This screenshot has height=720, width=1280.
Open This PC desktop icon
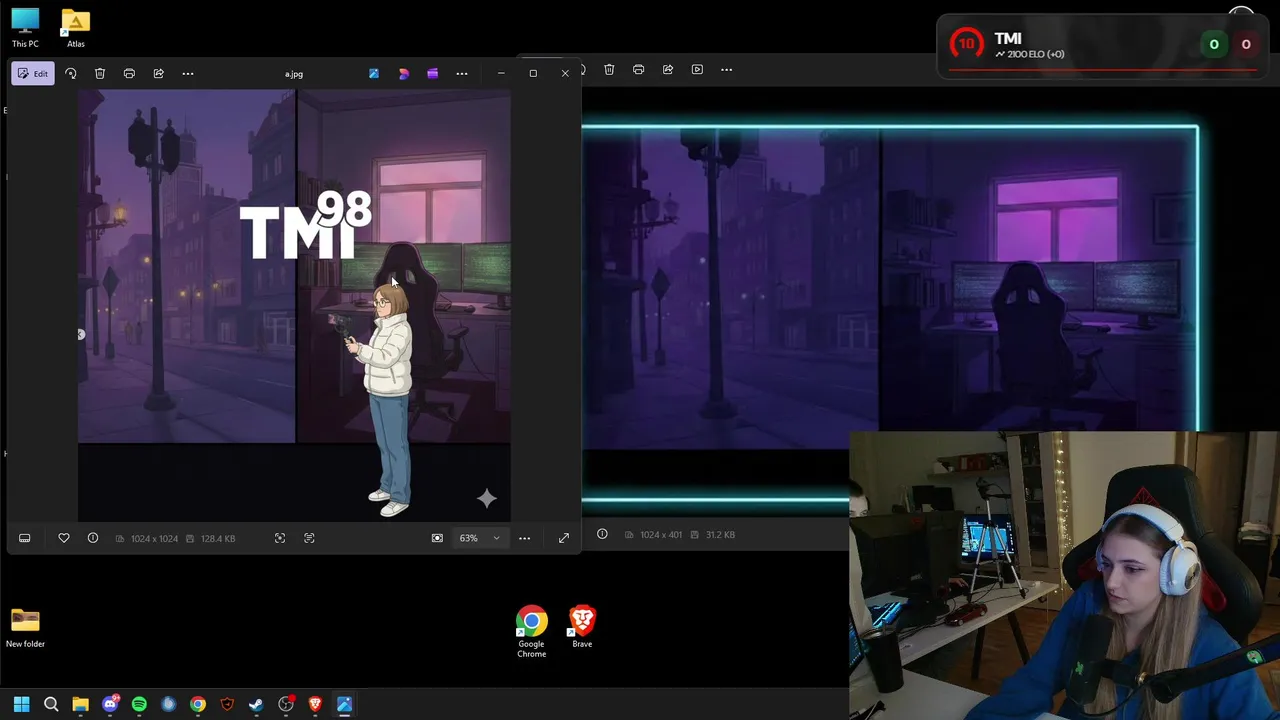[x=25, y=28]
